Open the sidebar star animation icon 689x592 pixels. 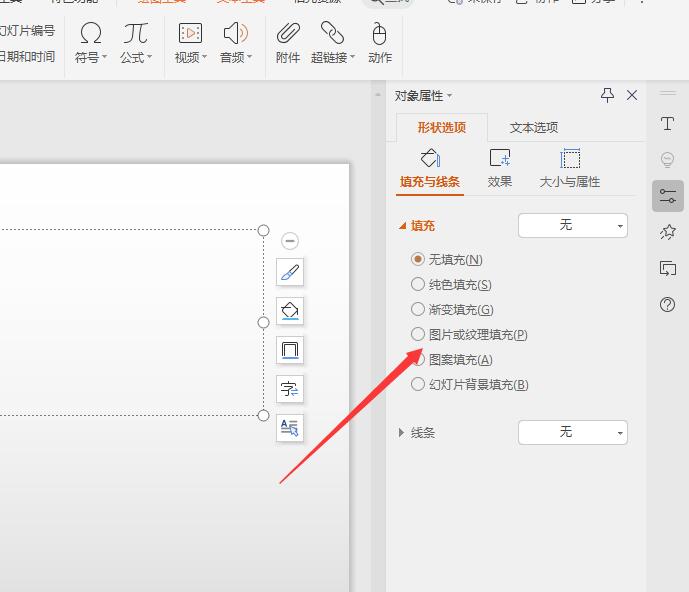pos(667,232)
